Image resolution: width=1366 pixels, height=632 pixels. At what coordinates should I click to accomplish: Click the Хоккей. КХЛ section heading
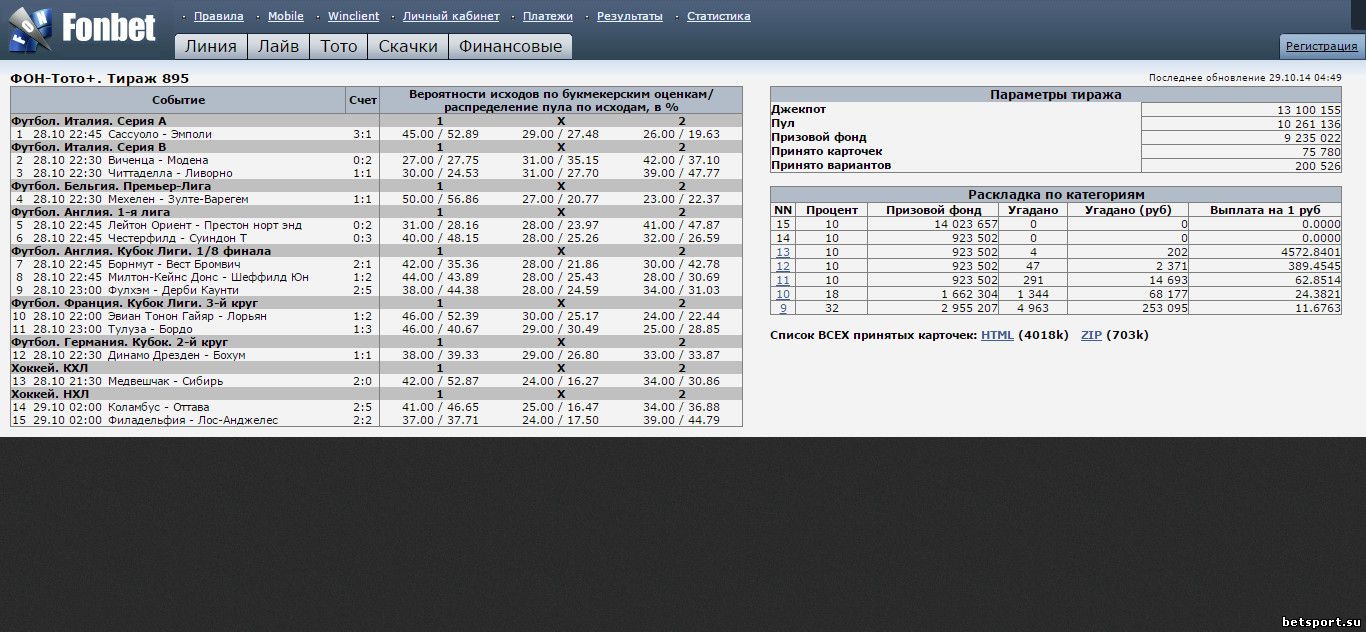49,368
